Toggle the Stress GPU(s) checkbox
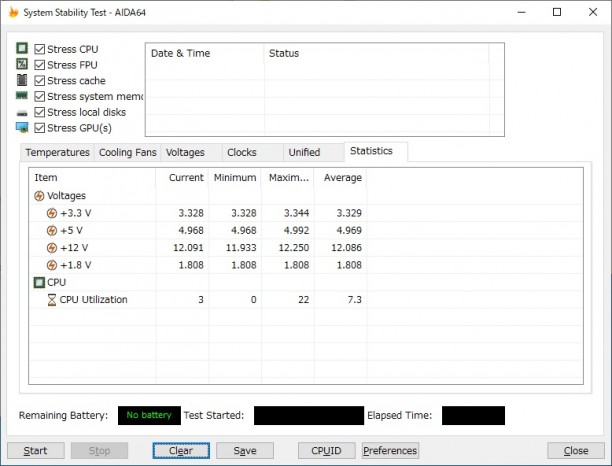Screen dimensions: 612x466 click(x=40, y=128)
